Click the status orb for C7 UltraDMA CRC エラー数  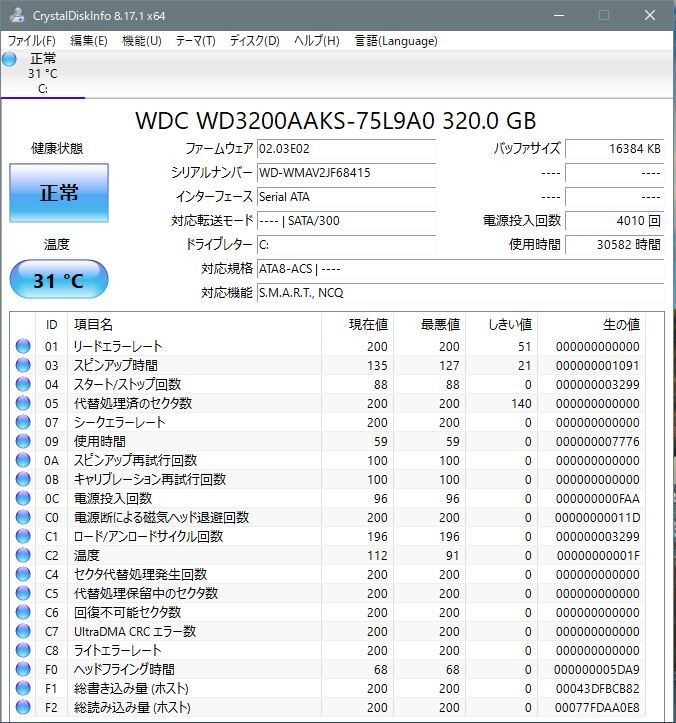pyautogui.click(x=23, y=631)
